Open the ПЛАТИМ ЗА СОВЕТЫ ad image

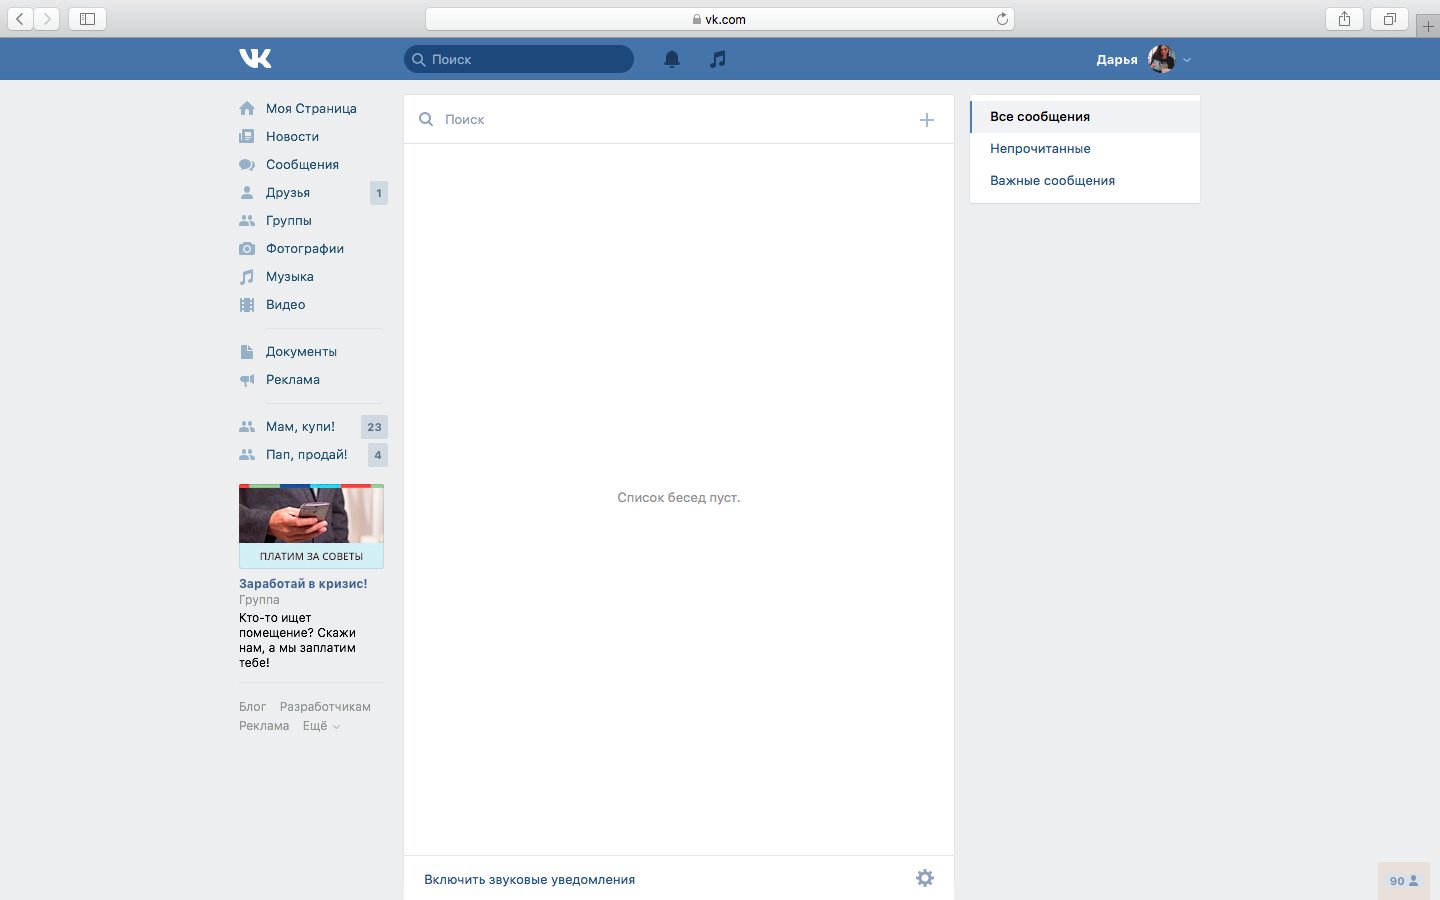[x=311, y=526]
